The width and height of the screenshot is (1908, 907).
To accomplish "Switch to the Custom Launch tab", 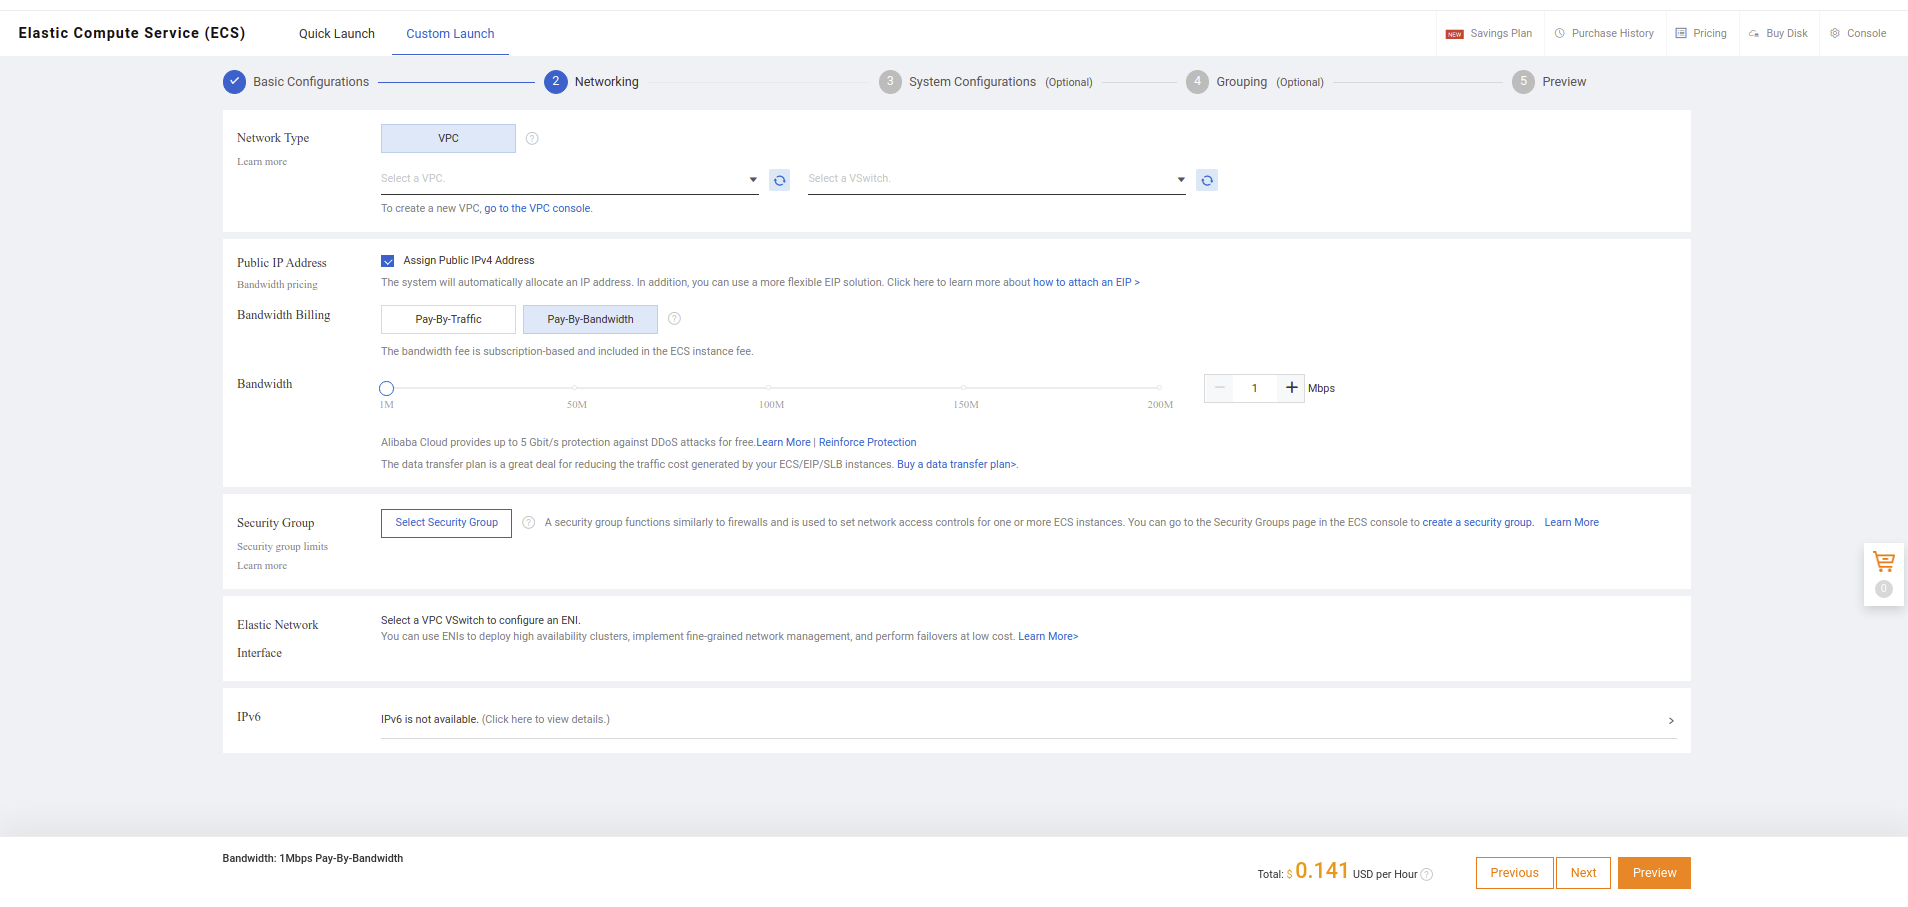I will [450, 34].
